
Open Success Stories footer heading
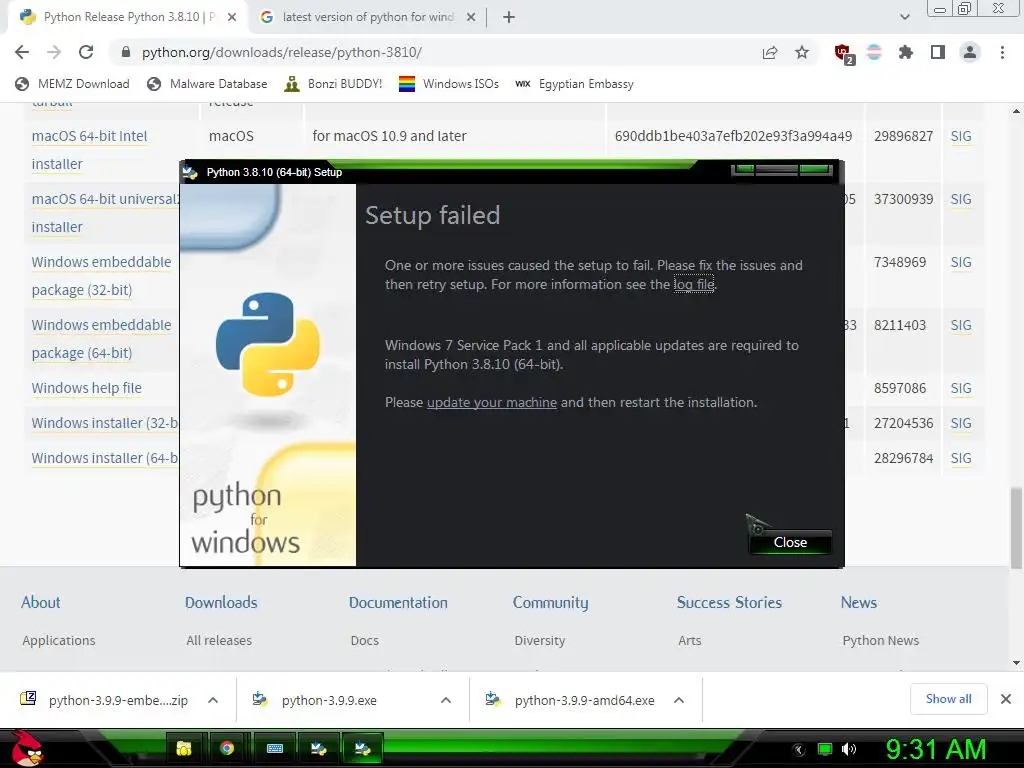729,602
